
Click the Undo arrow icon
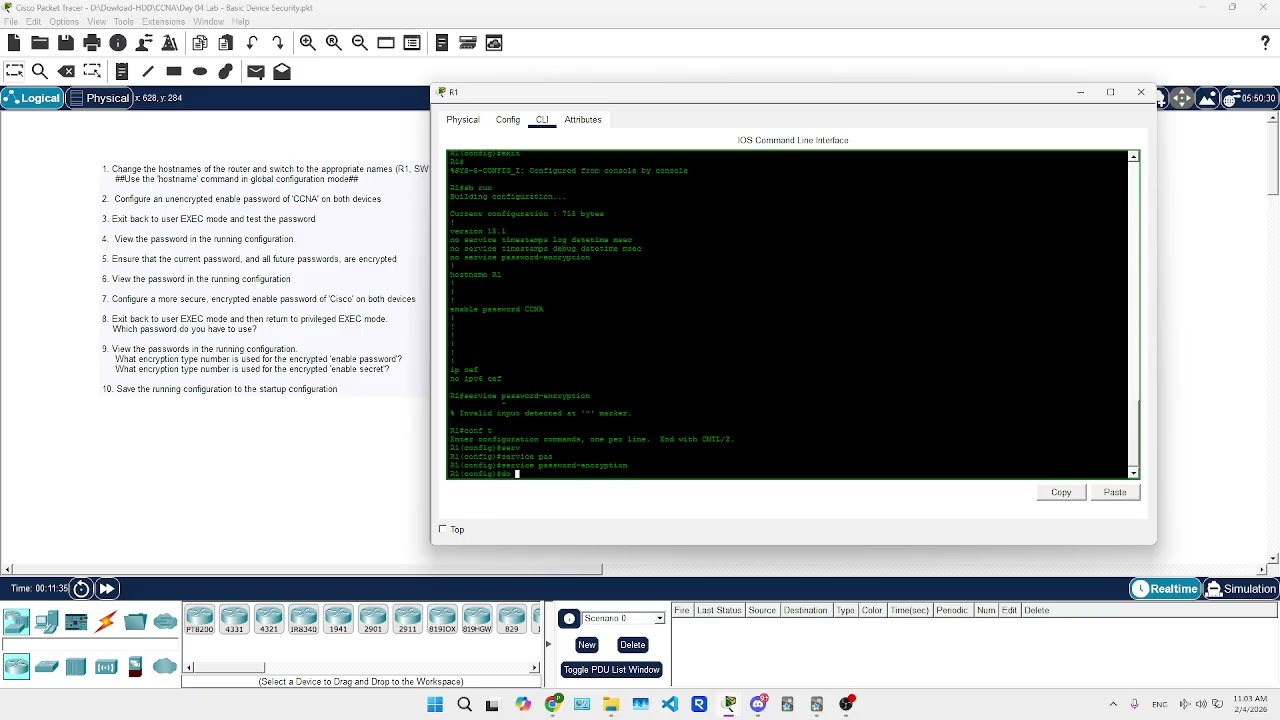pyautogui.click(x=252, y=43)
